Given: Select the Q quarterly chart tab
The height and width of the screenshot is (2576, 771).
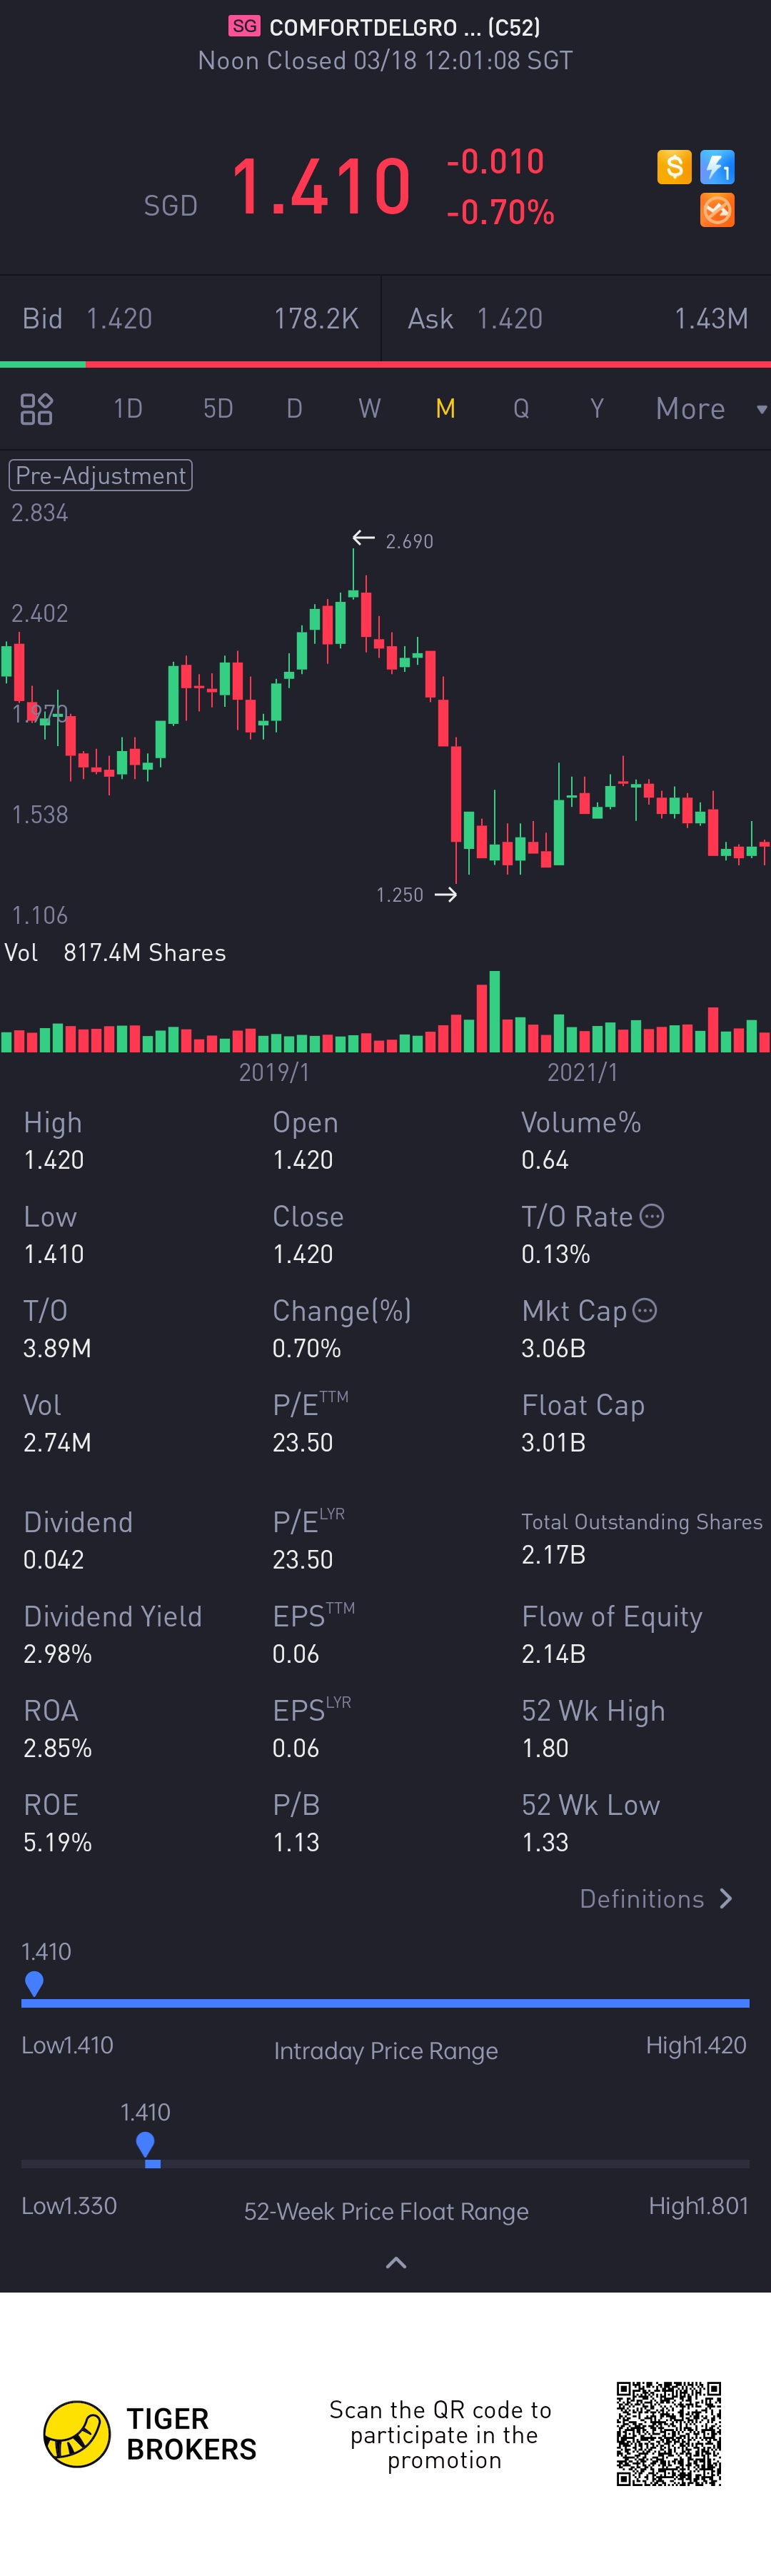Looking at the screenshot, I should click(521, 408).
